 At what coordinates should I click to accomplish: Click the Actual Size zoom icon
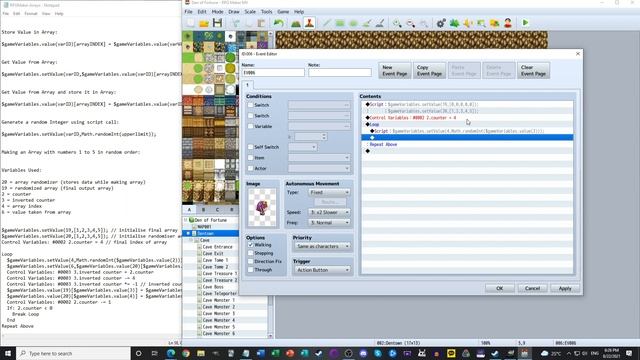424,23
